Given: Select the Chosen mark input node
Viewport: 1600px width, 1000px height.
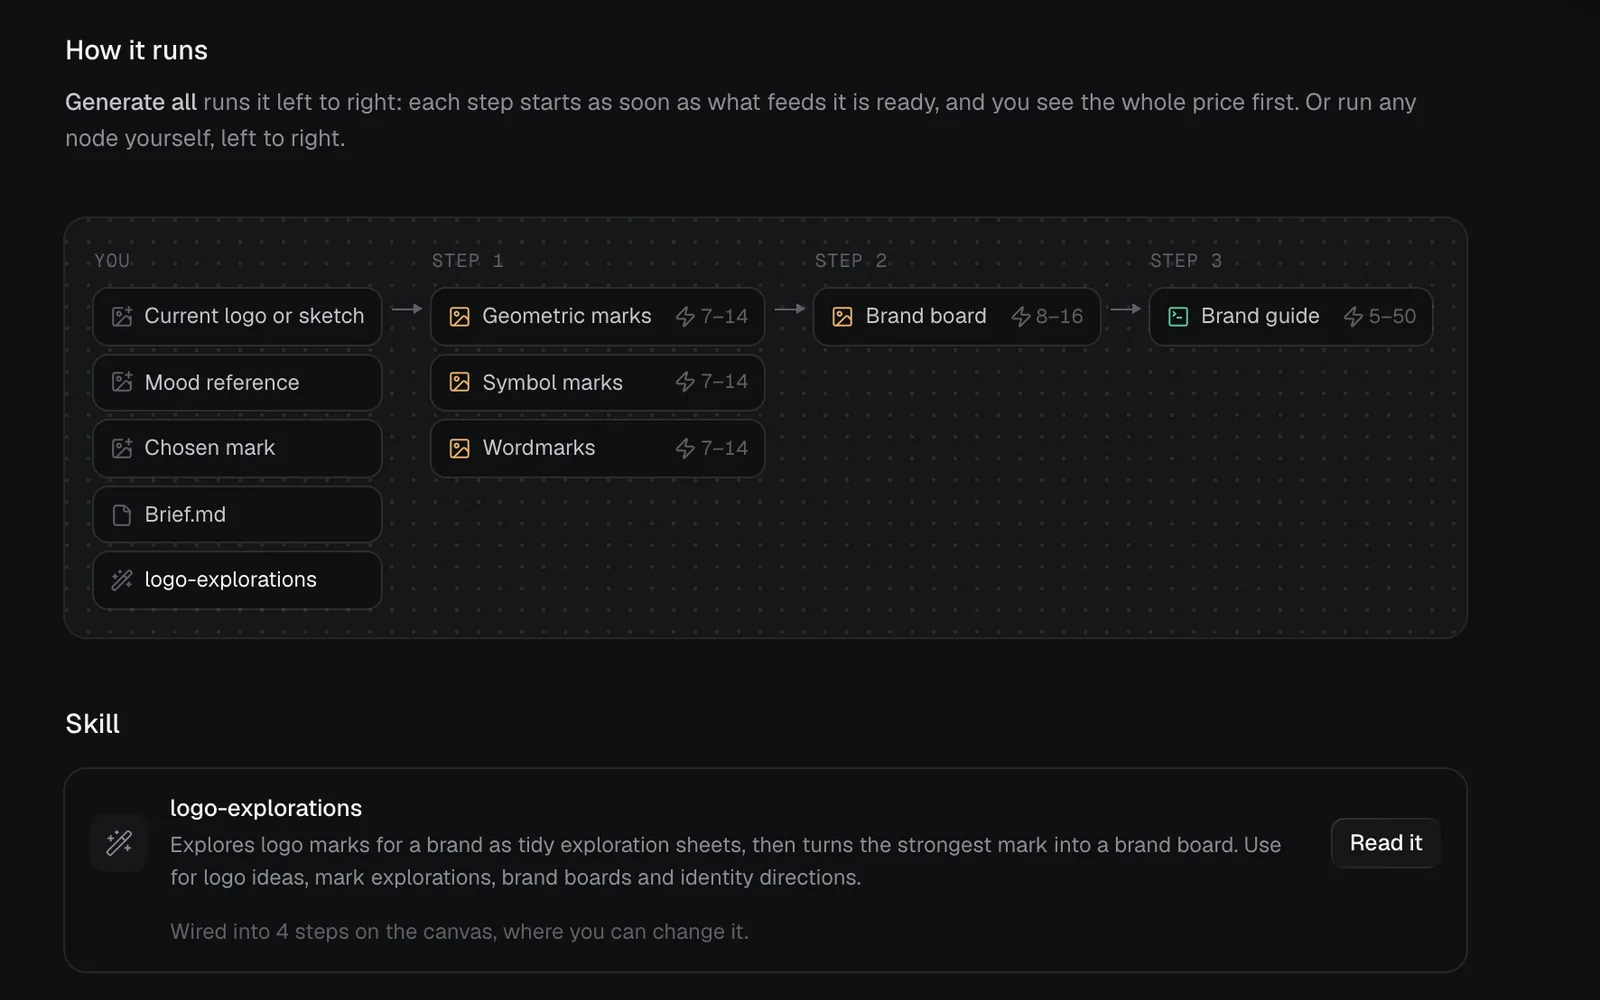Looking at the screenshot, I should coord(237,448).
